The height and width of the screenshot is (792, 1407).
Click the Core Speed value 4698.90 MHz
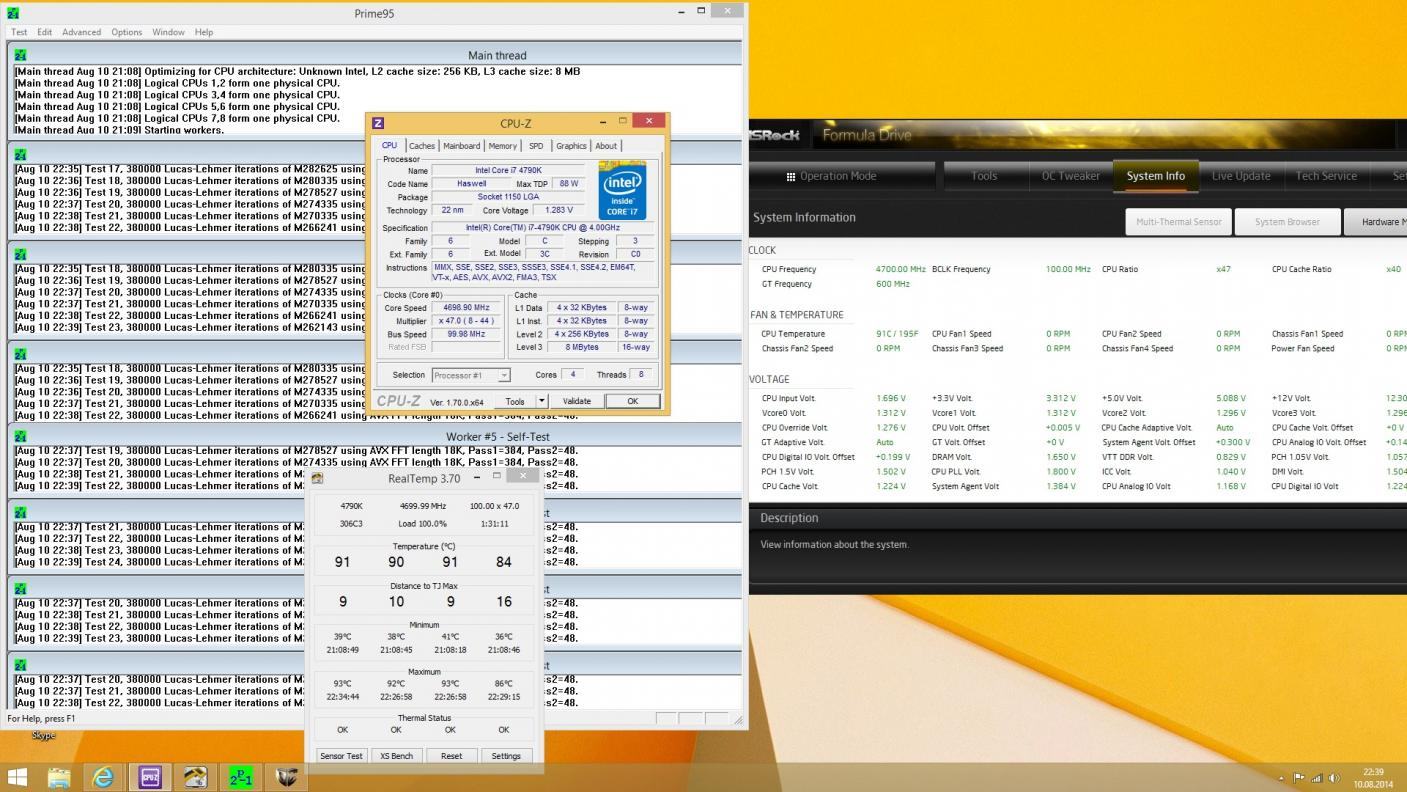click(466, 308)
